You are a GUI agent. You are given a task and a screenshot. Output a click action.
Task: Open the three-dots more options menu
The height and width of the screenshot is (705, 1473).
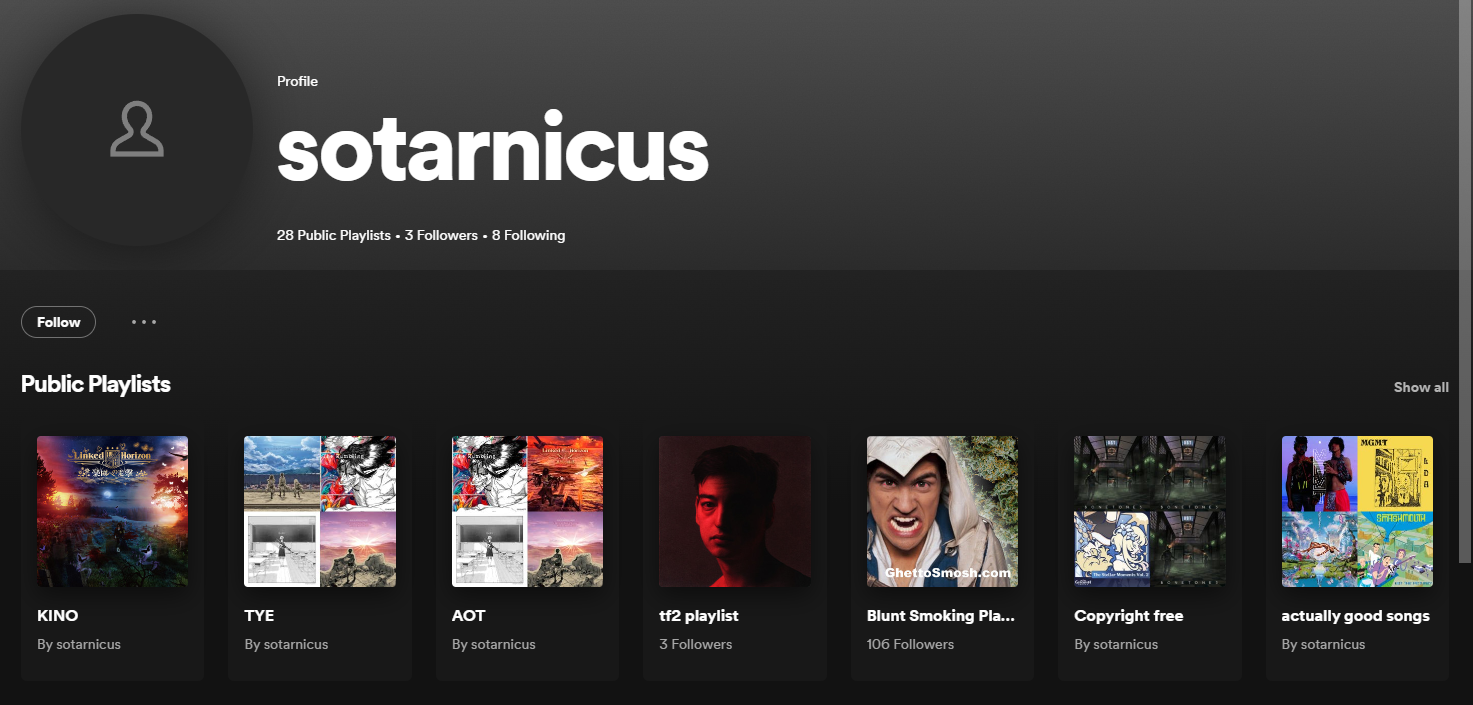[144, 322]
